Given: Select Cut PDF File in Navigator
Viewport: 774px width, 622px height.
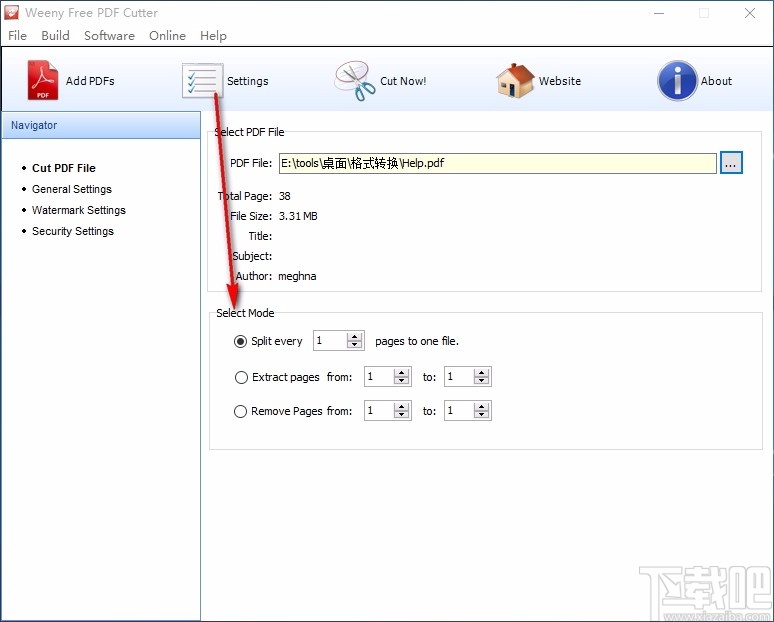Looking at the screenshot, I should click(x=64, y=168).
